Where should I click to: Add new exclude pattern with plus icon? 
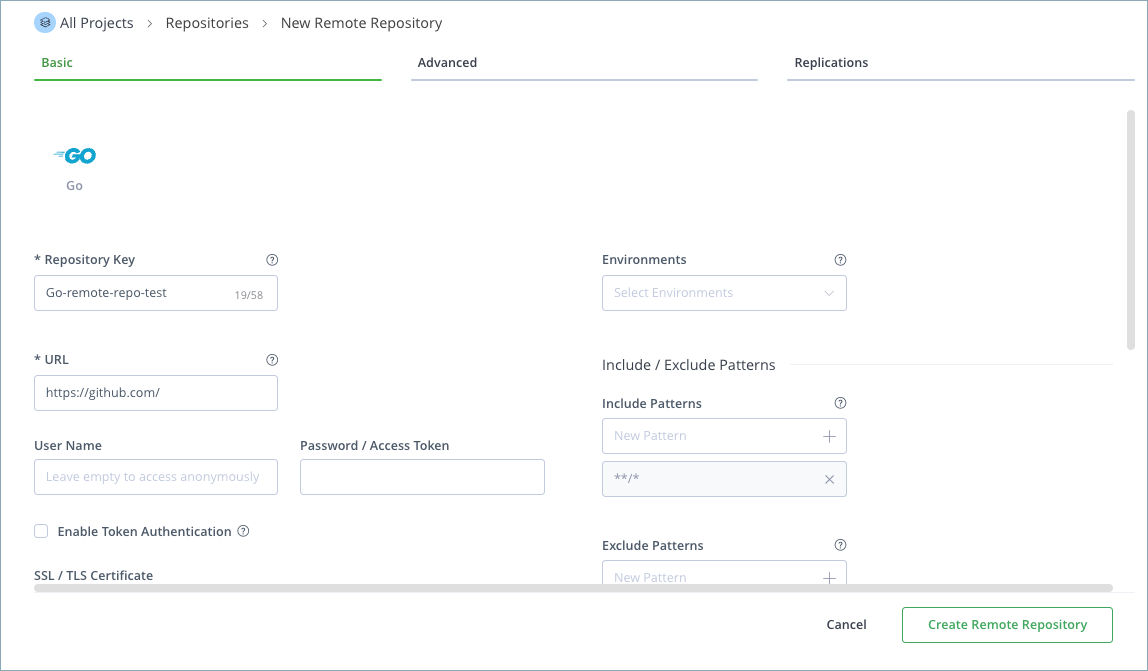830,578
